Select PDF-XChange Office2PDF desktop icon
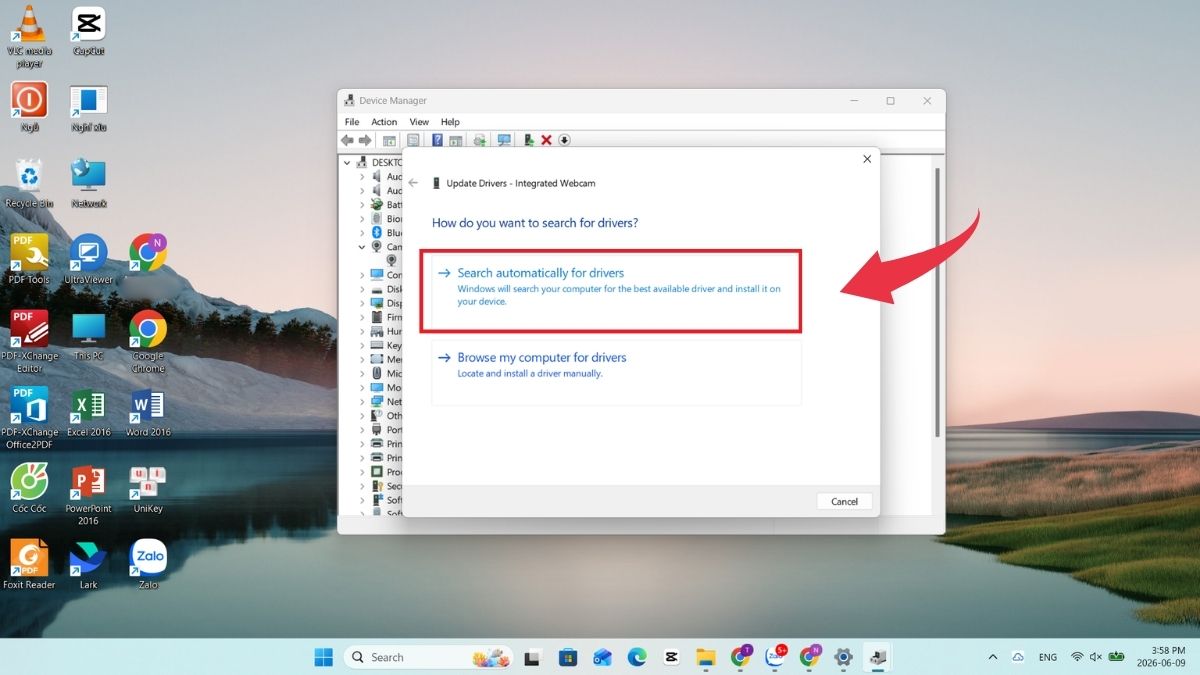Screen dimensions: 1200x675 coord(30,418)
